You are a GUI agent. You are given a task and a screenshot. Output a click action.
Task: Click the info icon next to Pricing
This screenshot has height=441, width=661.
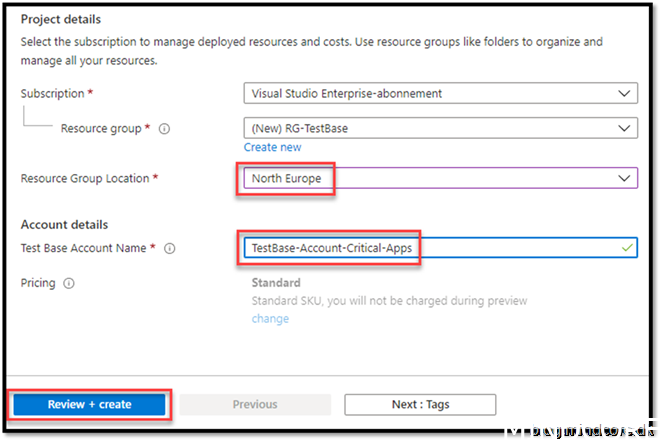tap(69, 284)
